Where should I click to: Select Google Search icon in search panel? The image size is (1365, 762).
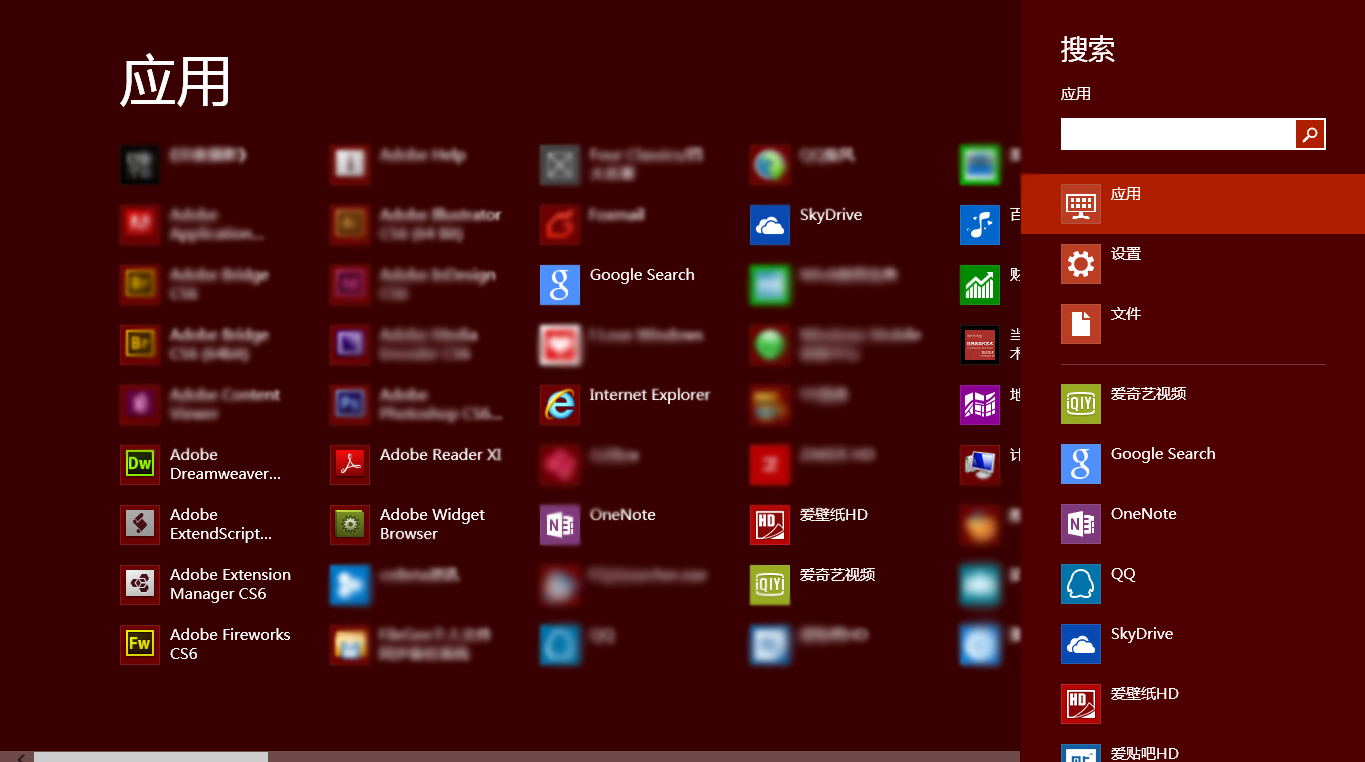point(1081,464)
